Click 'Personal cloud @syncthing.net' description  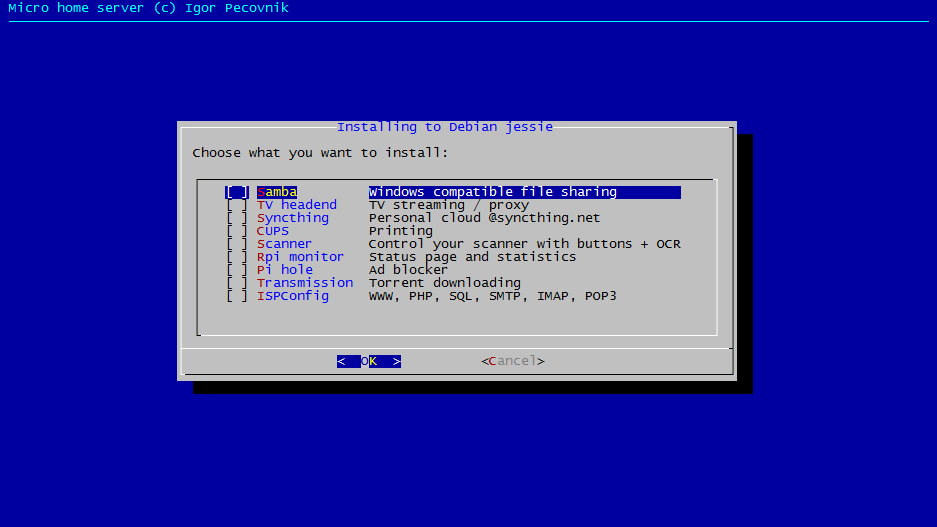pos(485,218)
